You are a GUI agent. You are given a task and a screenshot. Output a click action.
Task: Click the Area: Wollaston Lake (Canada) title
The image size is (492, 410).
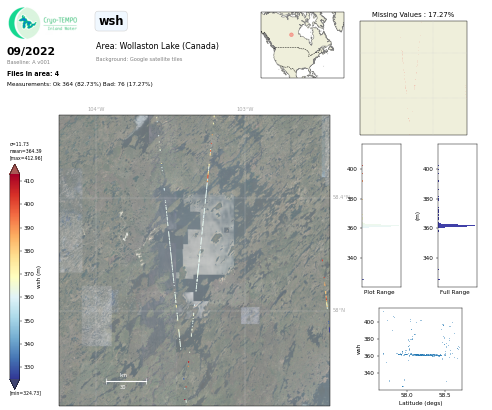pos(157,46)
